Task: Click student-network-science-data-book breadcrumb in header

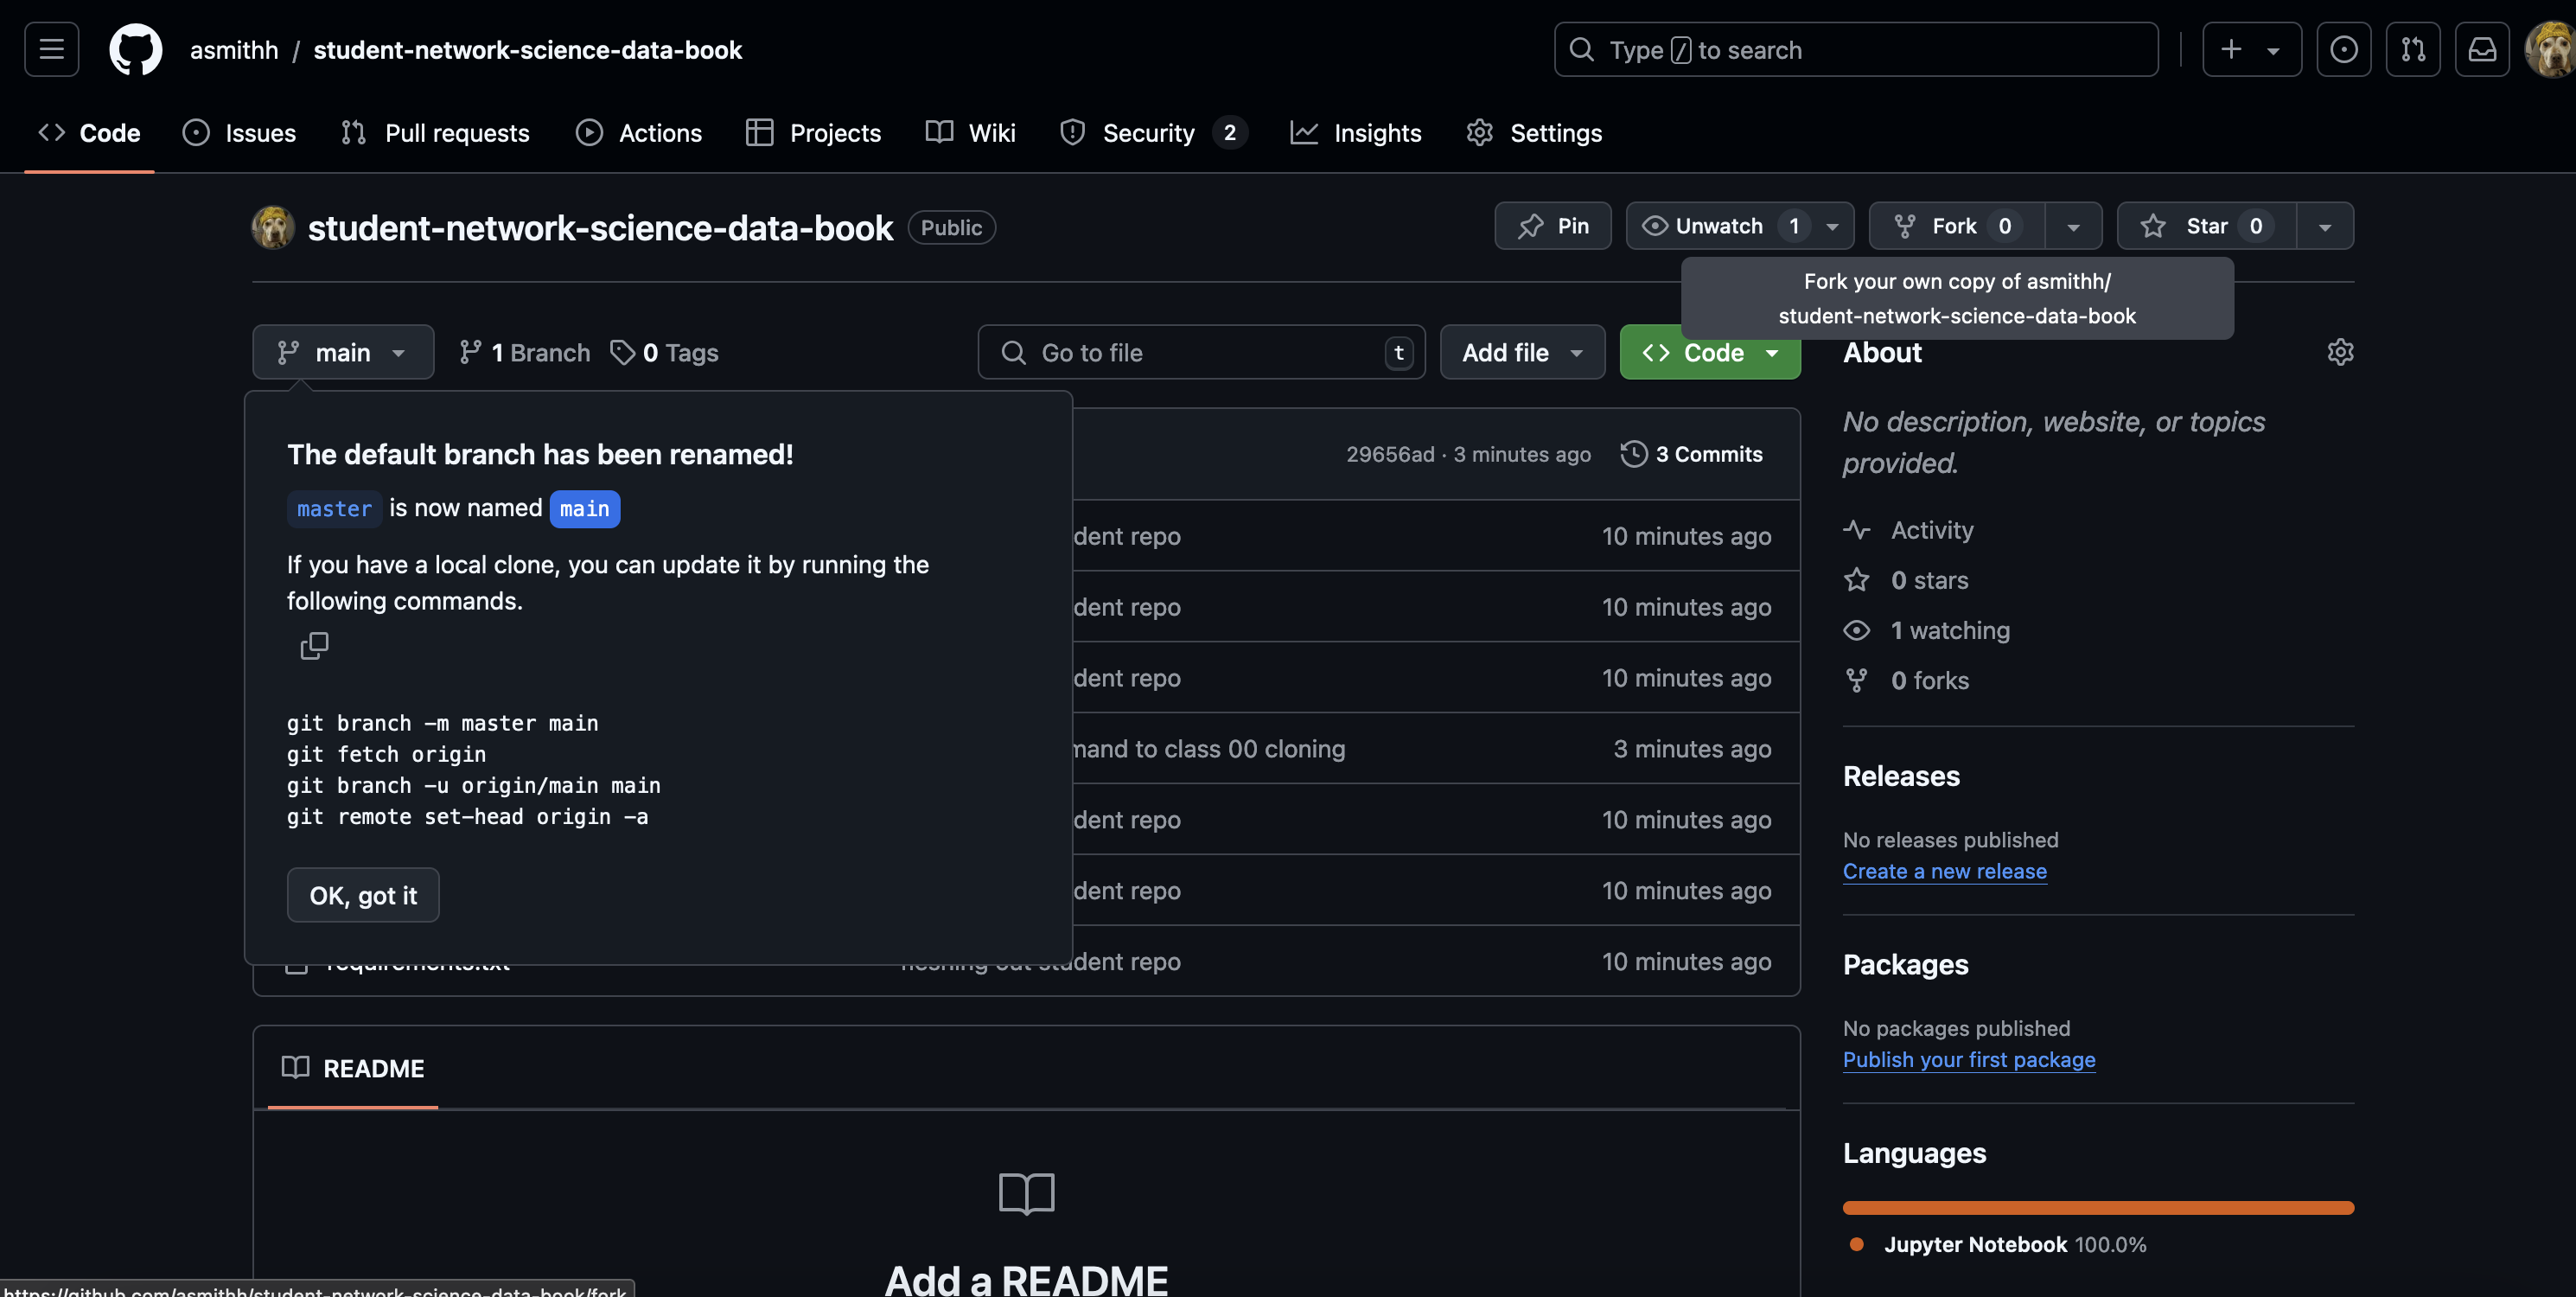Action: click(528, 49)
